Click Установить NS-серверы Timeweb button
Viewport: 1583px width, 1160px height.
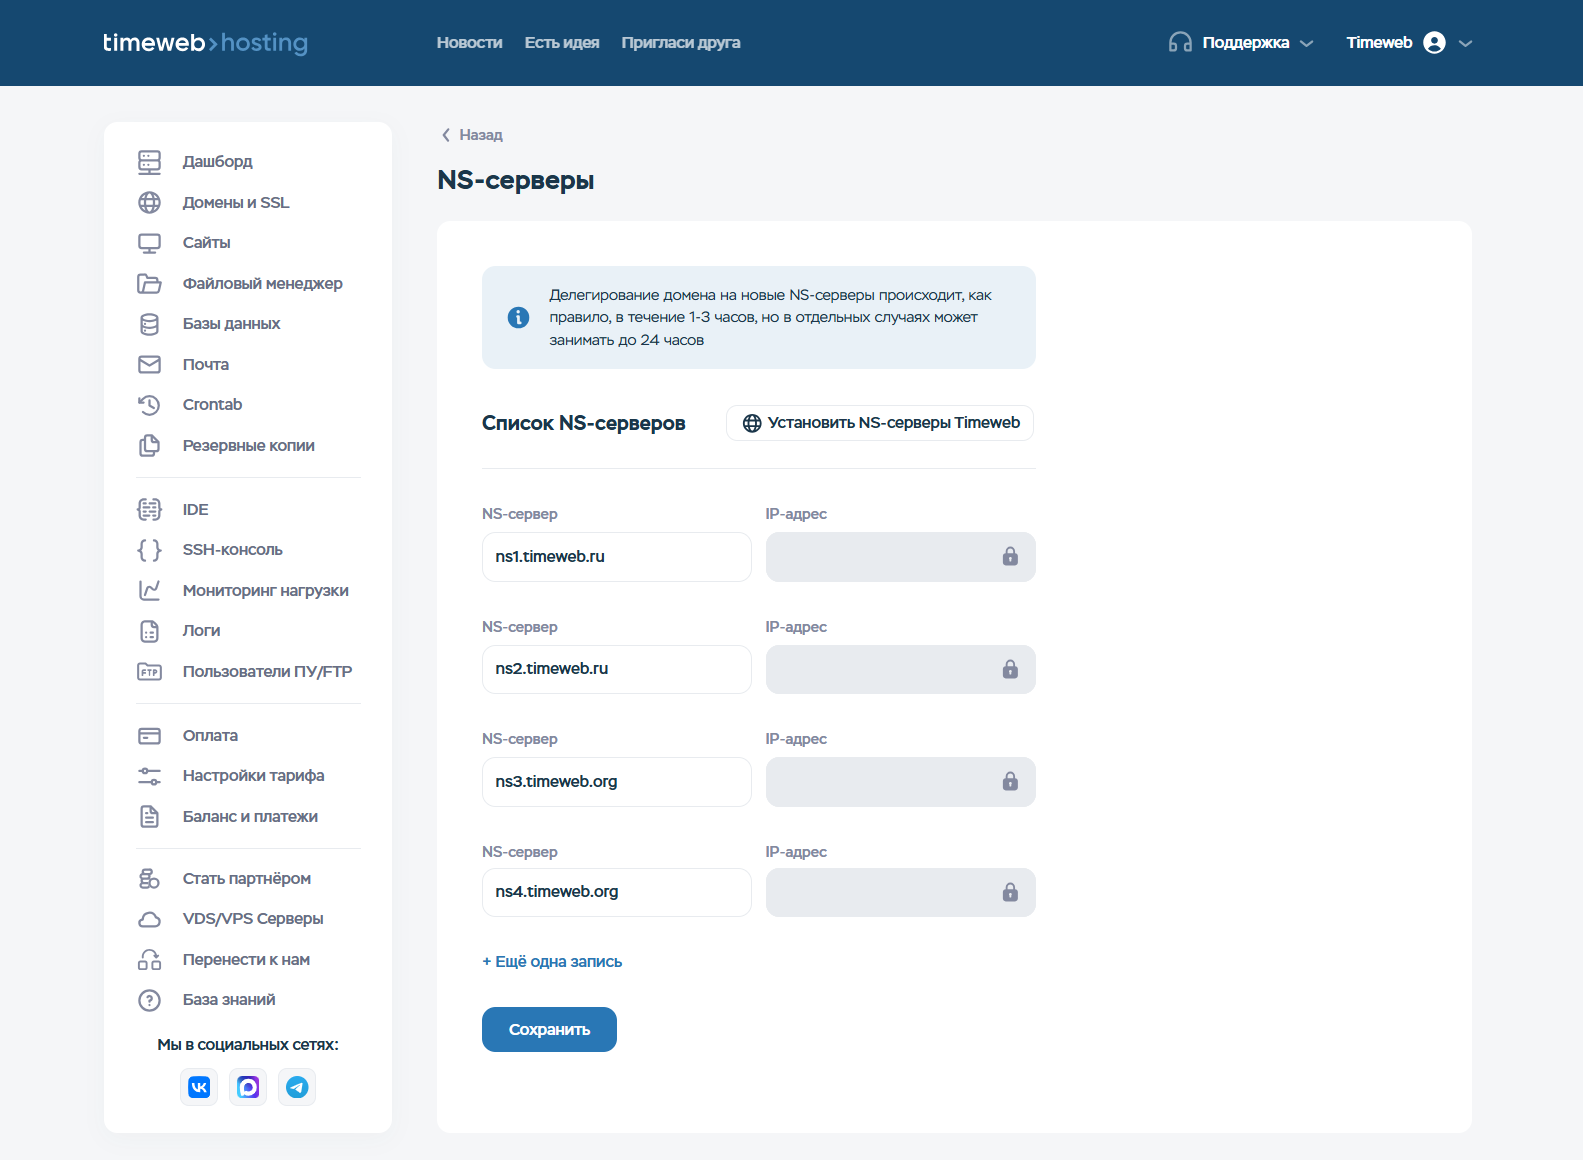click(880, 423)
